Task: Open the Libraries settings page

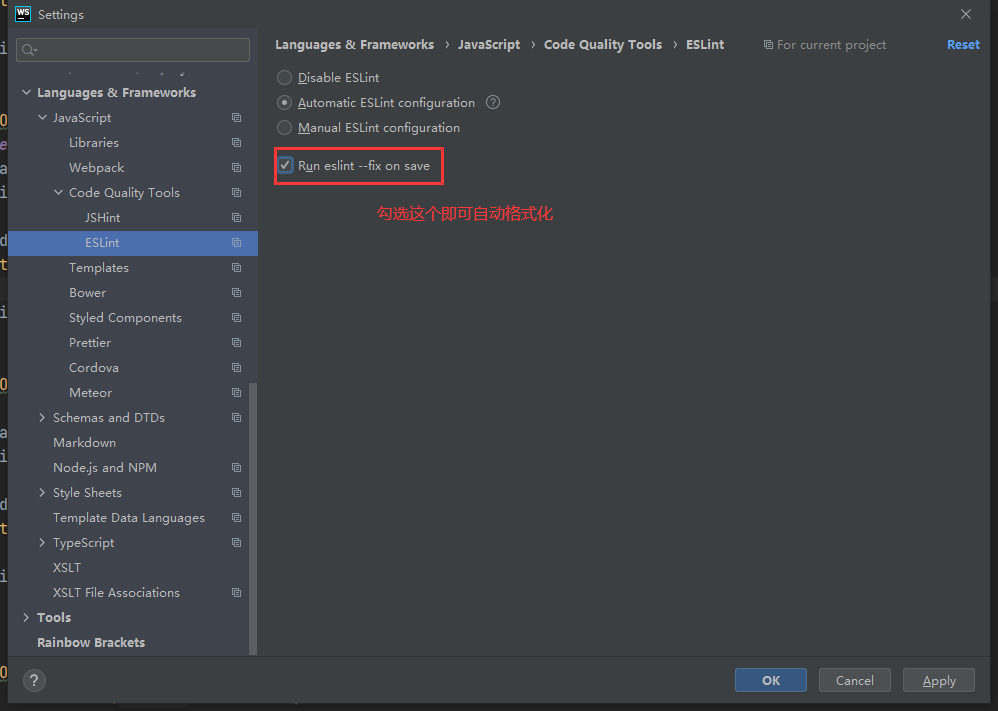Action: pyautogui.click(x=94, y=143)
